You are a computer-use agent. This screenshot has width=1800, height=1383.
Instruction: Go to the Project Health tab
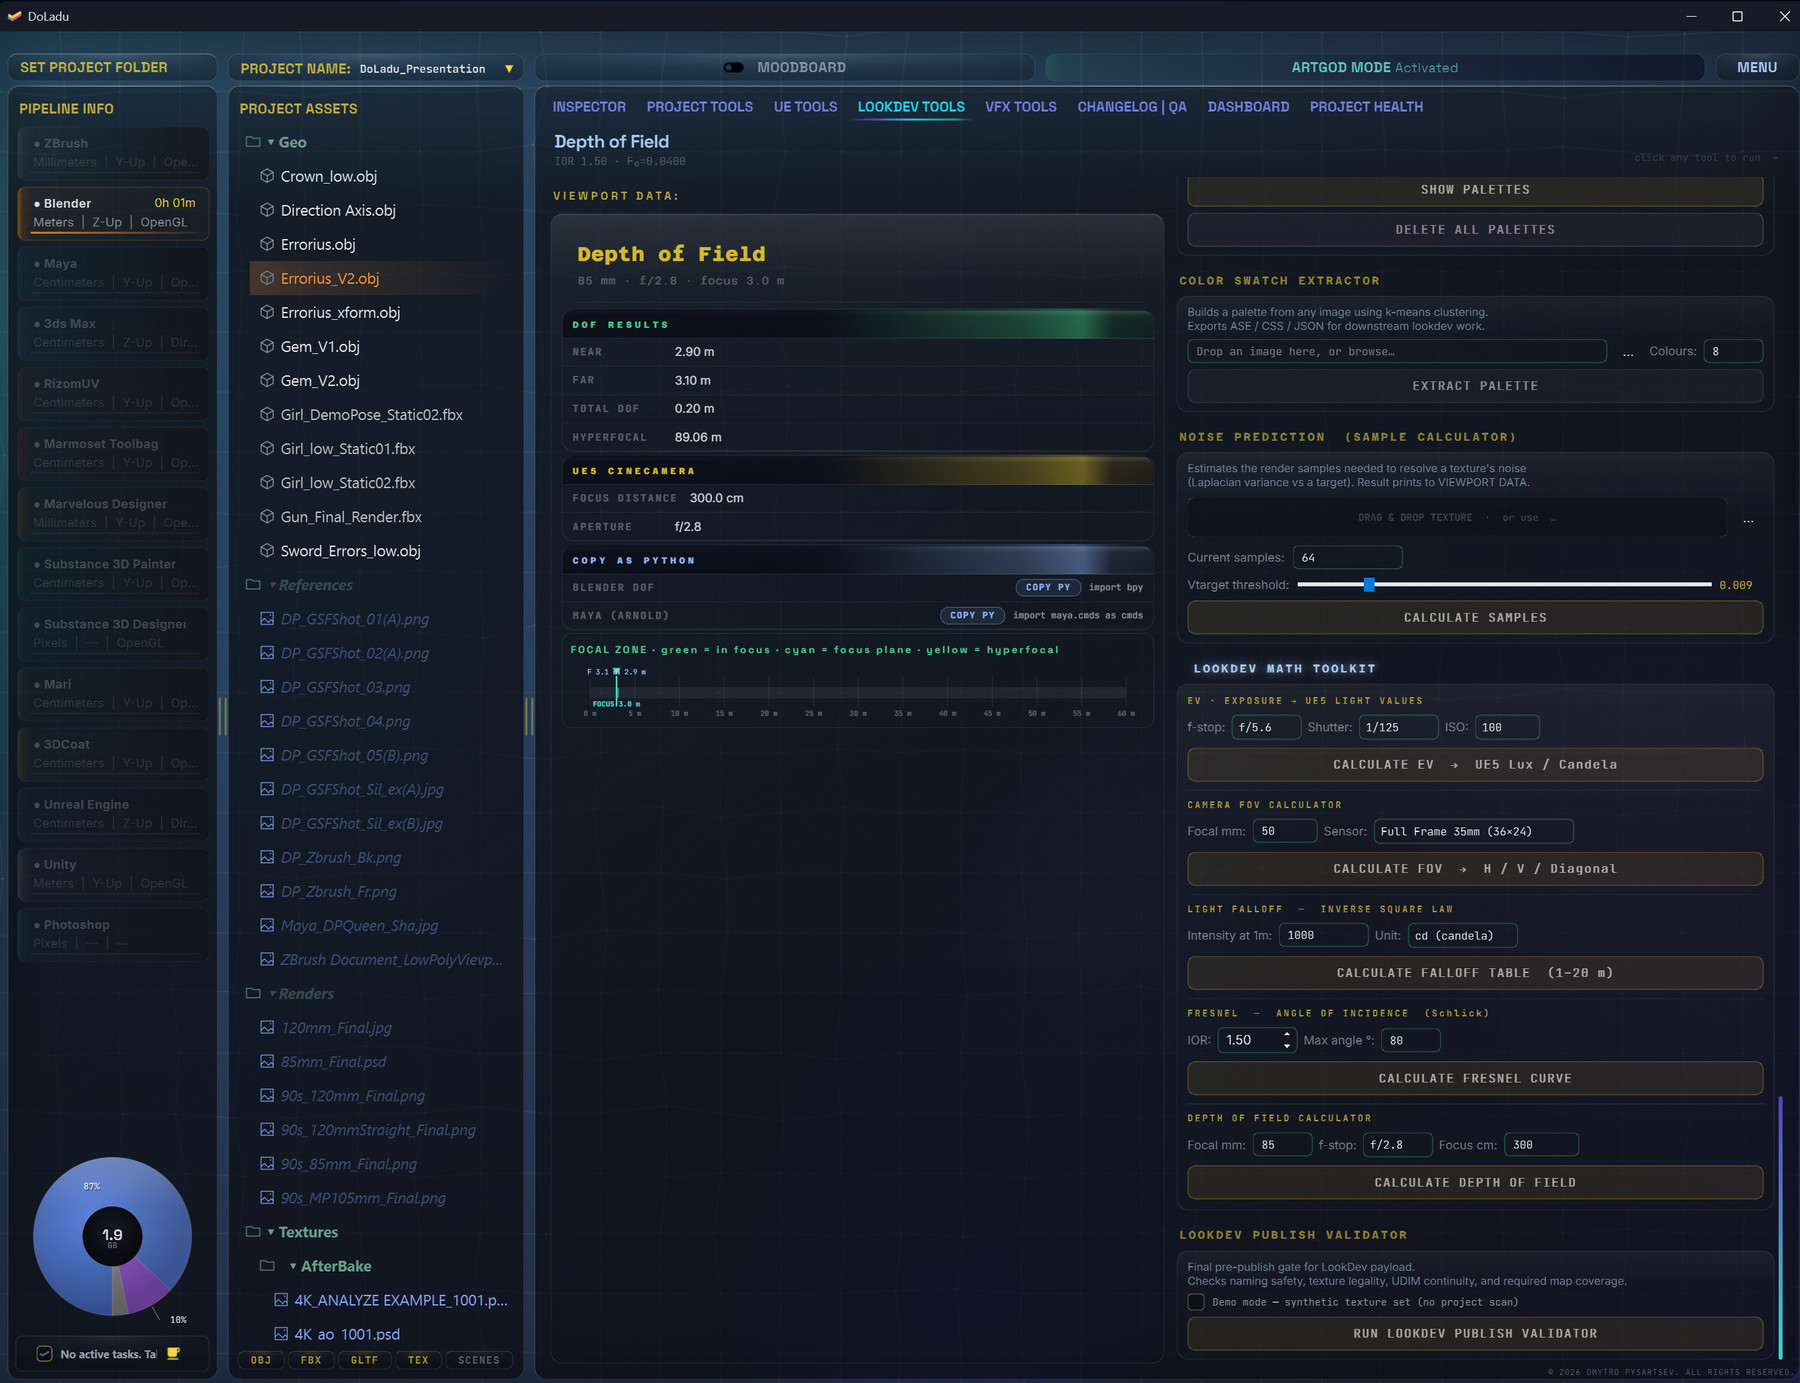(x=1366, y=107)
